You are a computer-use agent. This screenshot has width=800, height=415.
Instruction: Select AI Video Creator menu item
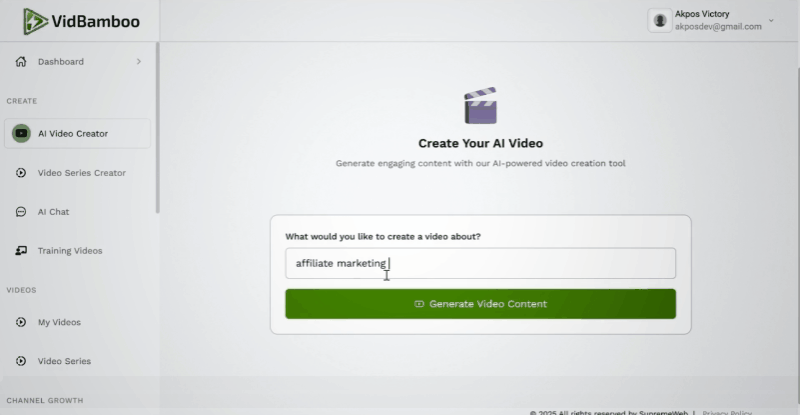[x=78, y=134]
